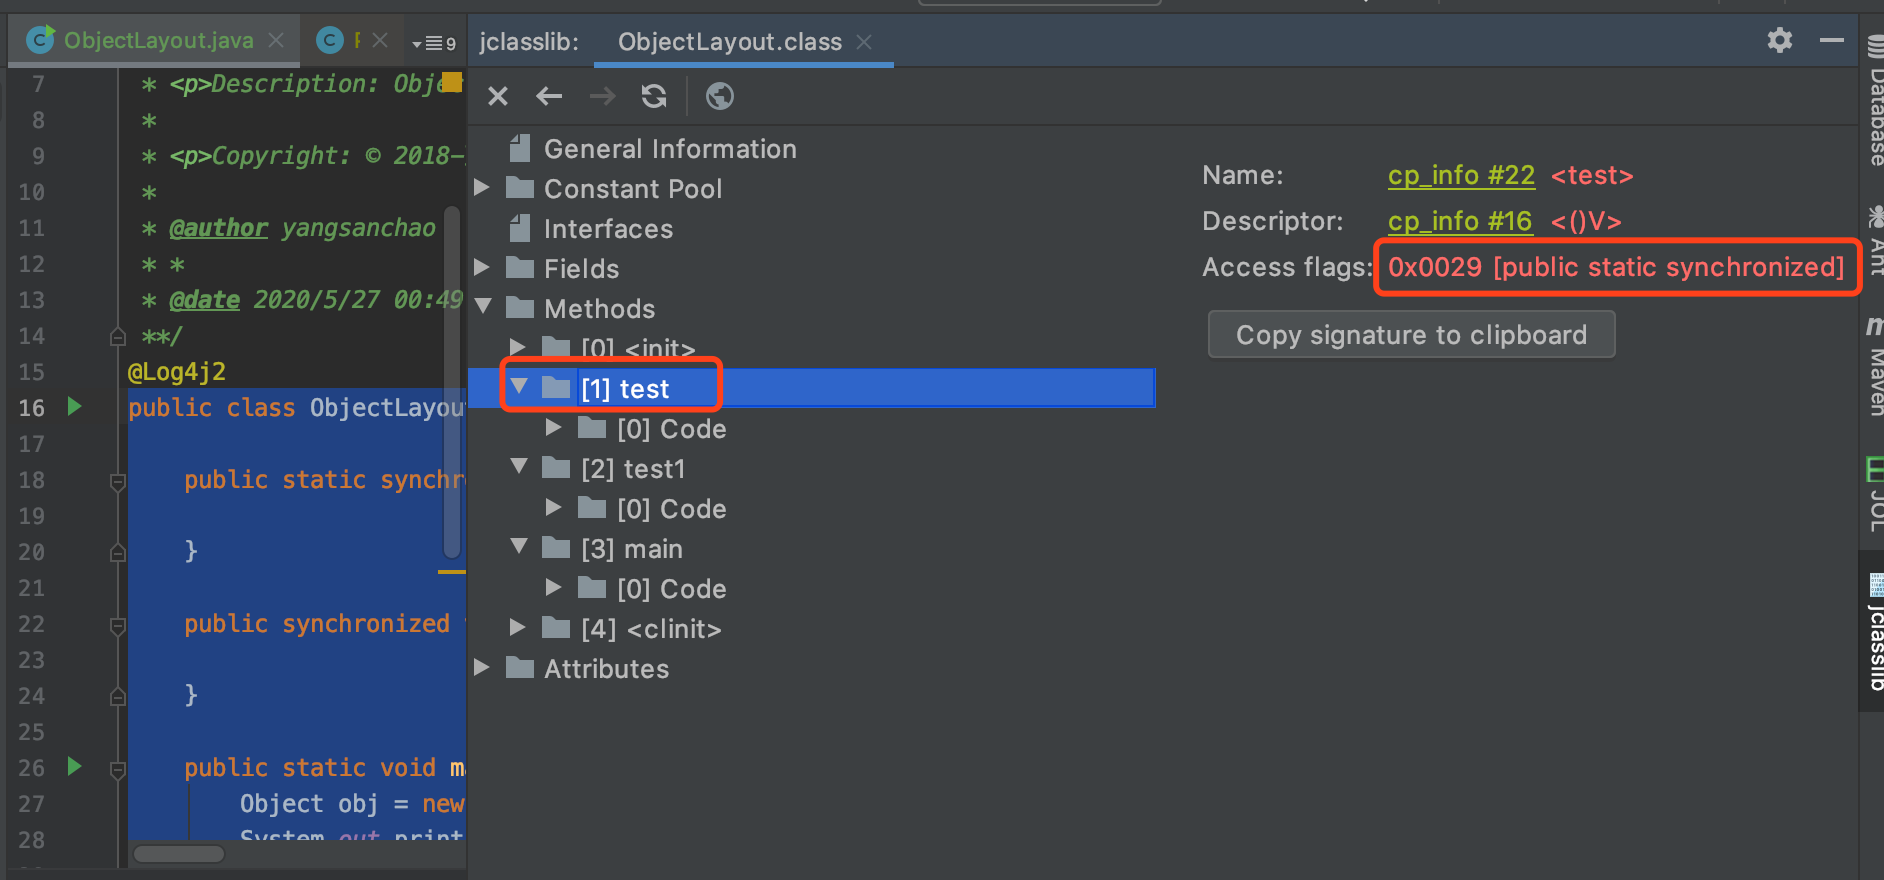Viewport: 1884px width, 880px height.
Task: Click the back arrow in jclasslib toolbar
Action: (549, 96)
